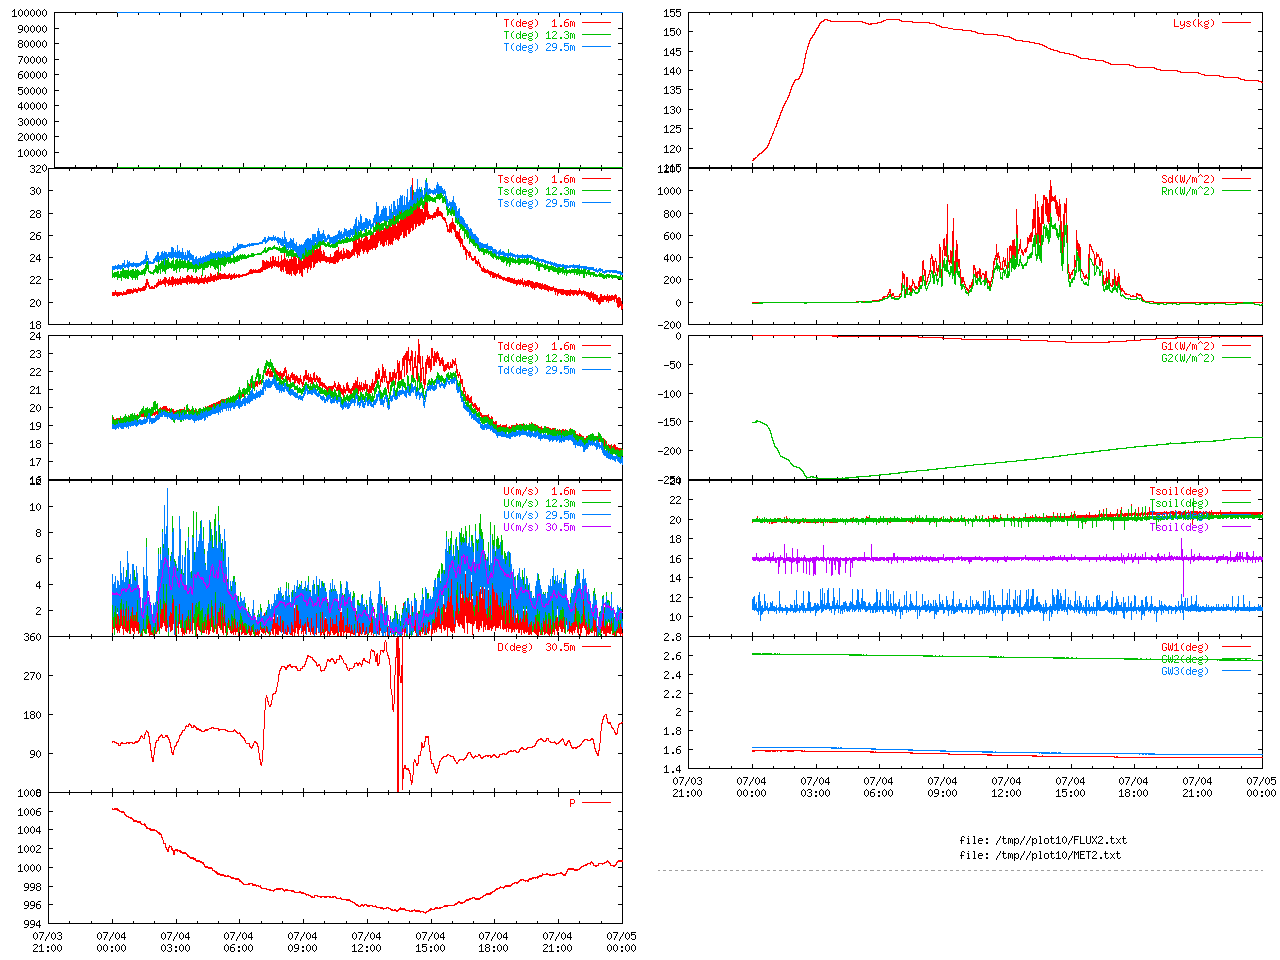Click the green line sample beside Ts(deg) 12.3m
The height and width of the screenshot is (960, 1280).
click(596, 191)
